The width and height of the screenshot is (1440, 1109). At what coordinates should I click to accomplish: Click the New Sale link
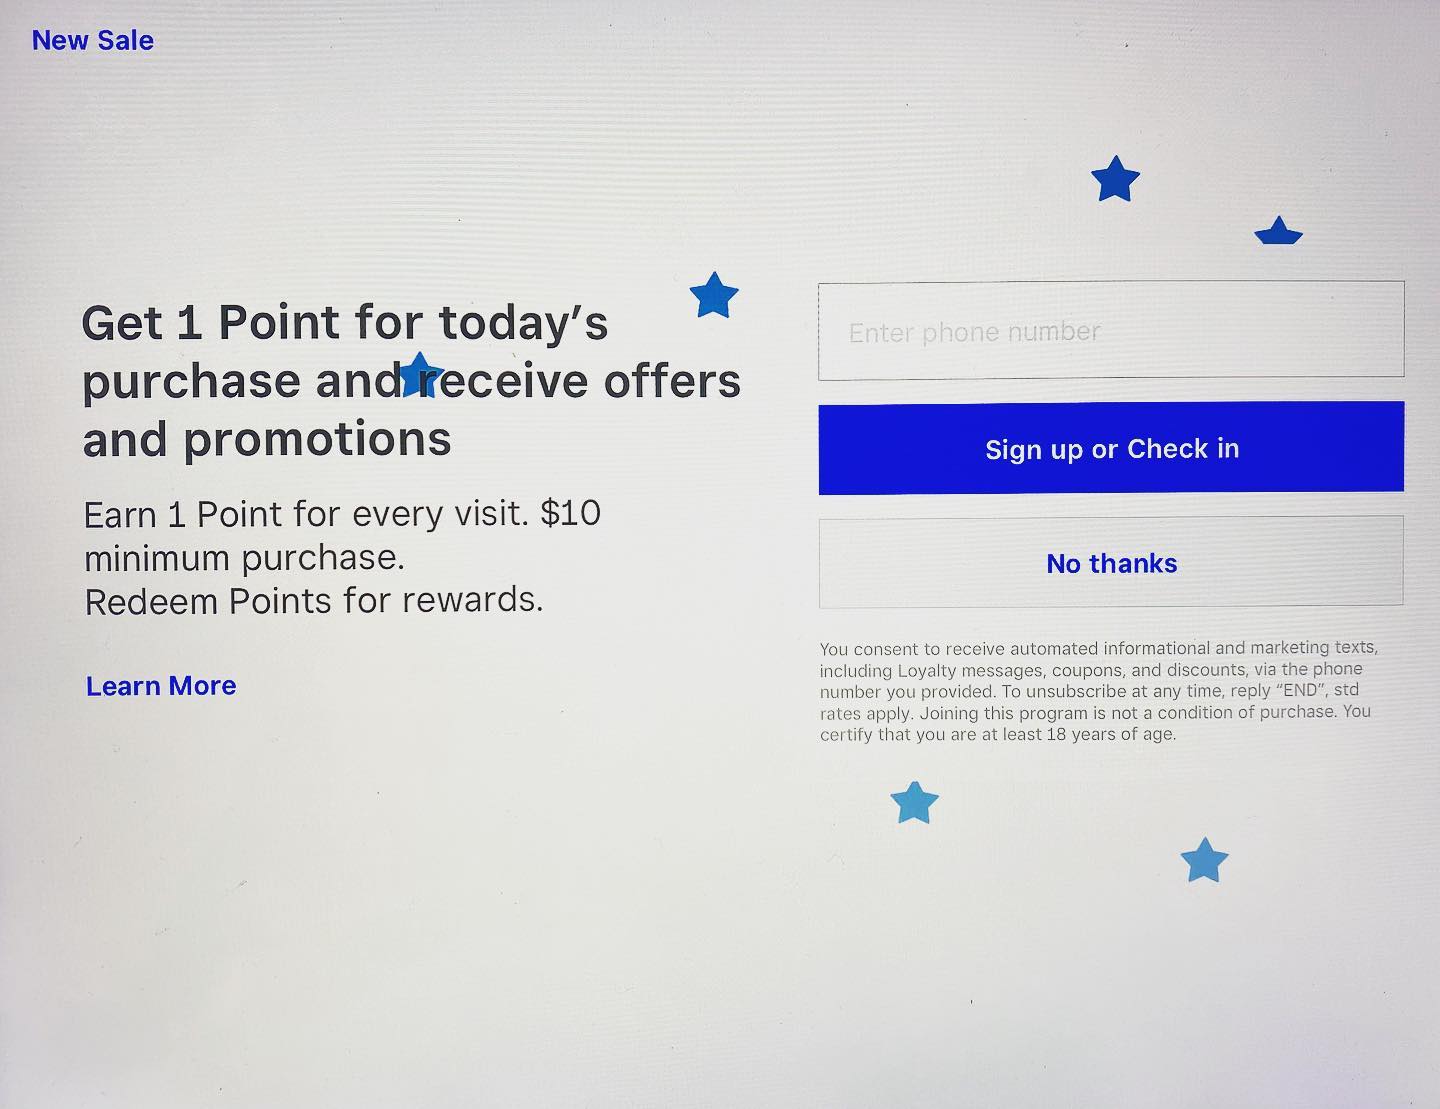(92, 41)
